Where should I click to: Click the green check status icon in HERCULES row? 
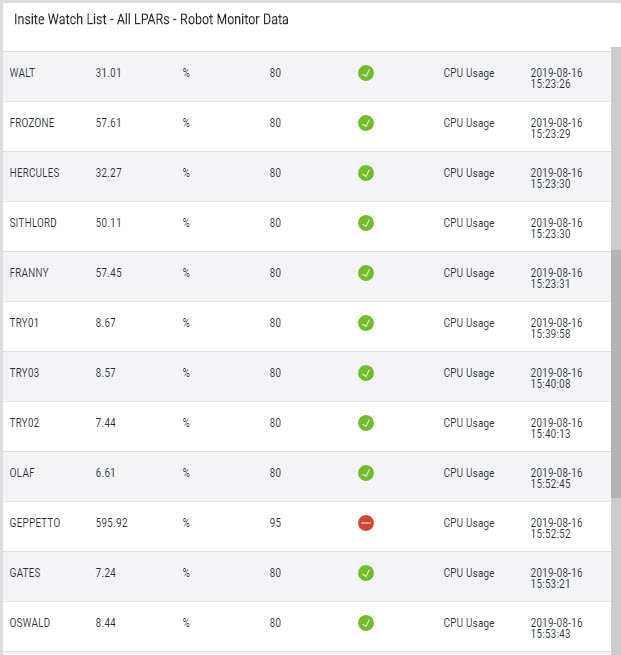[366, 173]
